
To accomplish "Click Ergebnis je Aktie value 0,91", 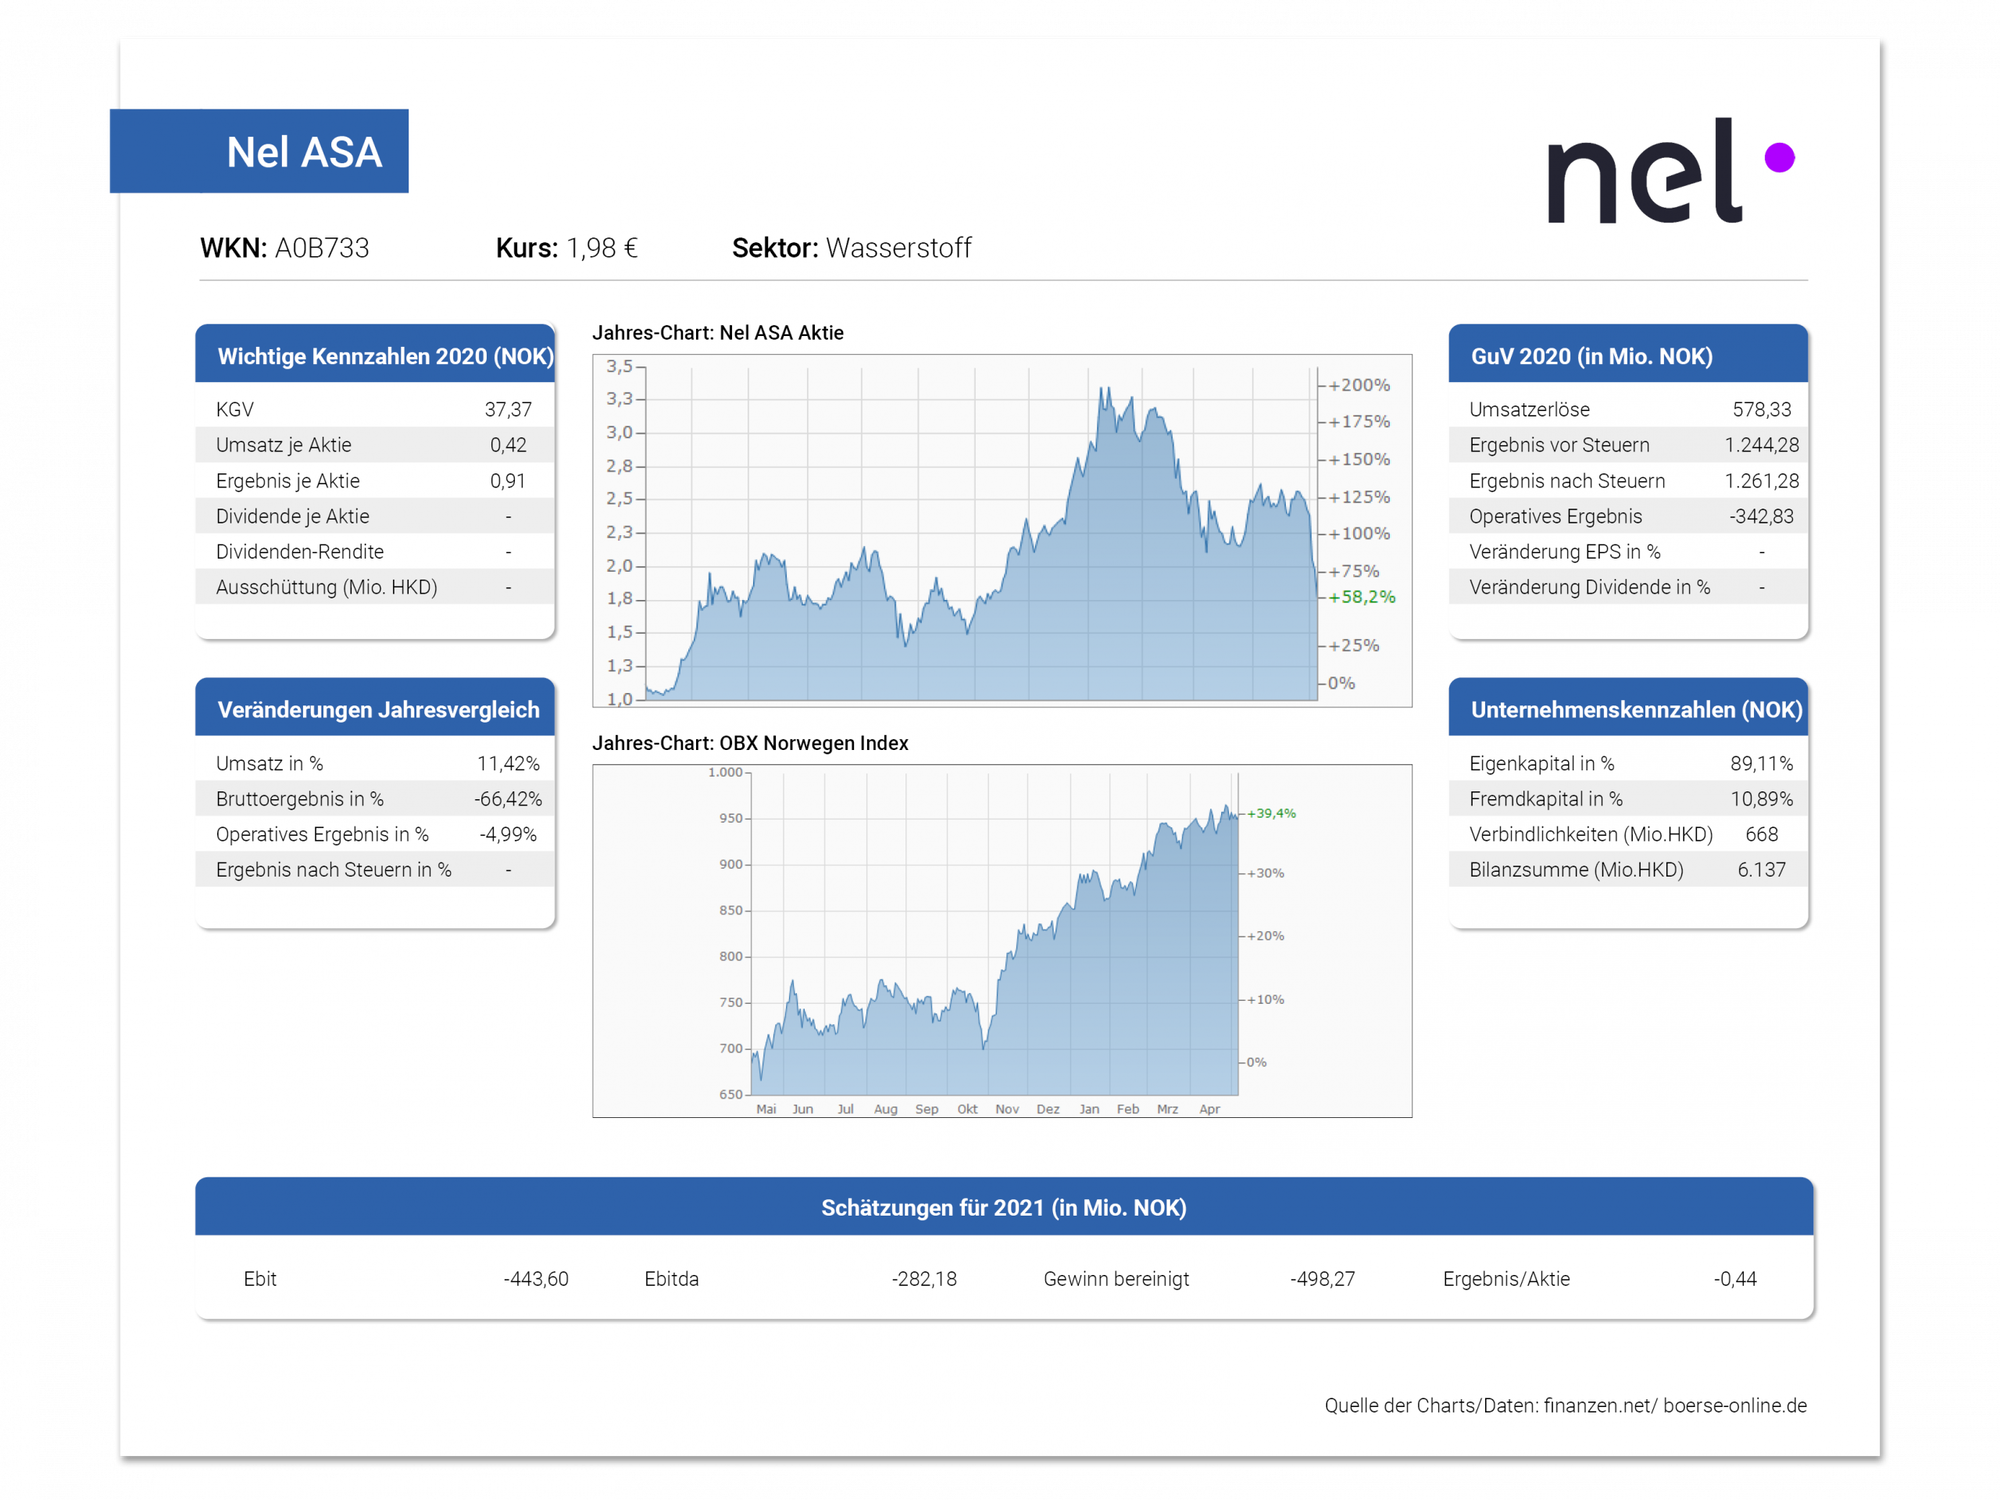I will point(508,481).
